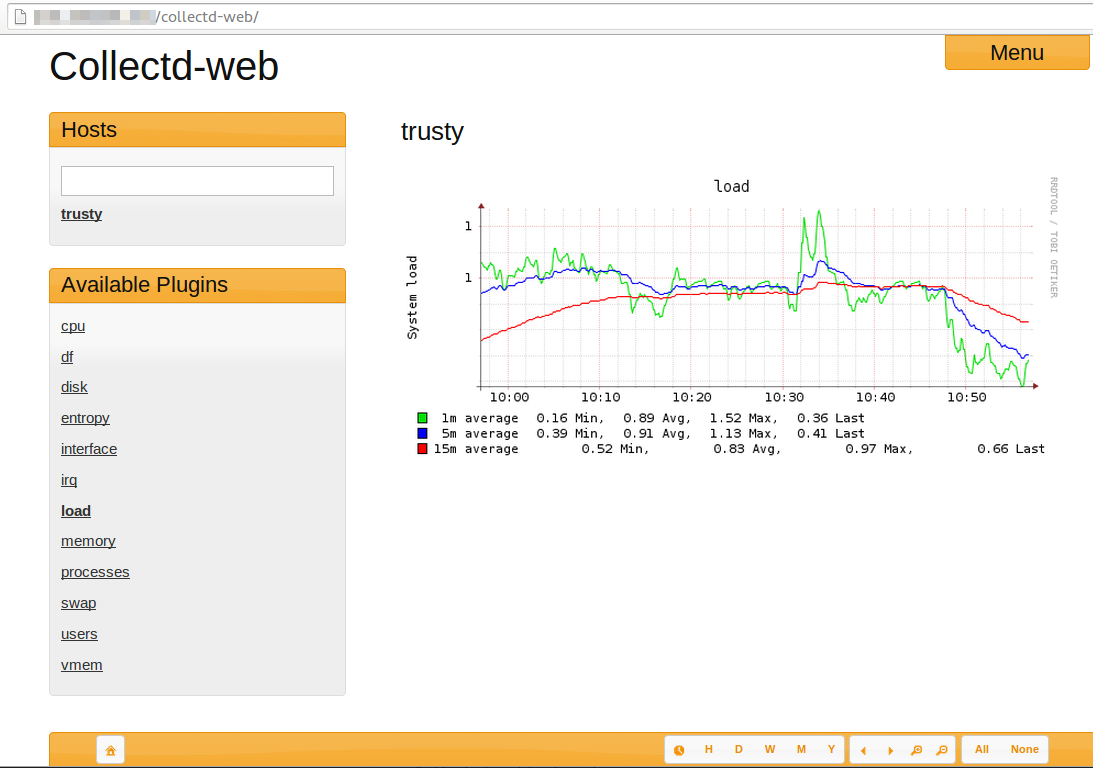Open the processes plugin
This screenshot has width=1093, height=768.
coord(95,572)
